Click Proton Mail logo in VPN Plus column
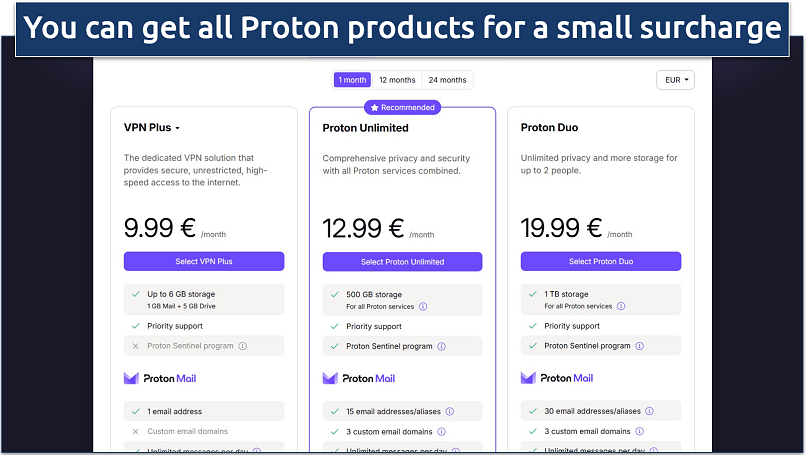This screenshot has height=455, width=806. tap(160, 378)
